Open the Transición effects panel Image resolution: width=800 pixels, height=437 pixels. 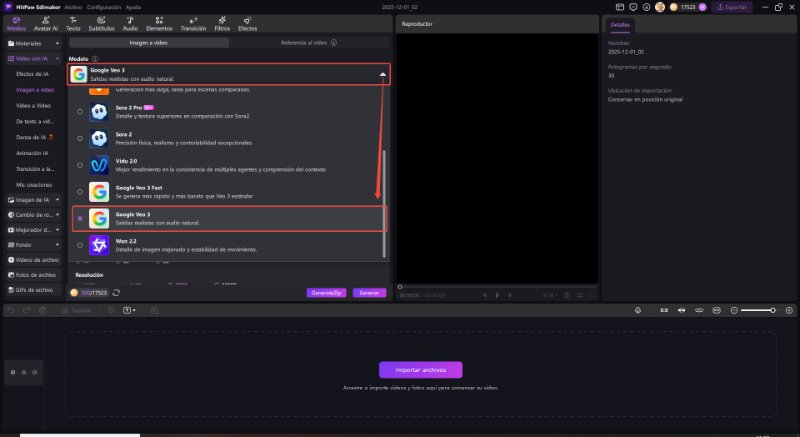pos(193,24)
